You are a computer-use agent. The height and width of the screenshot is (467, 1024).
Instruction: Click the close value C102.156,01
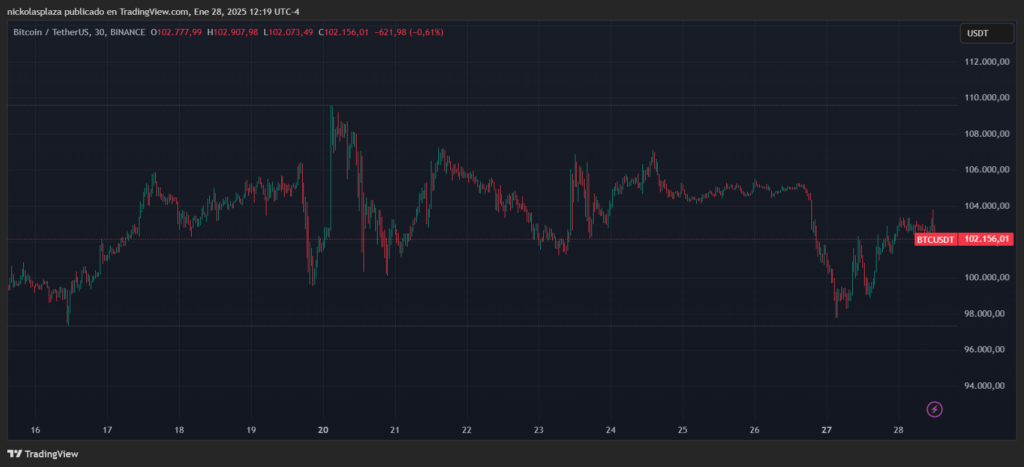[x=344, y=32]
